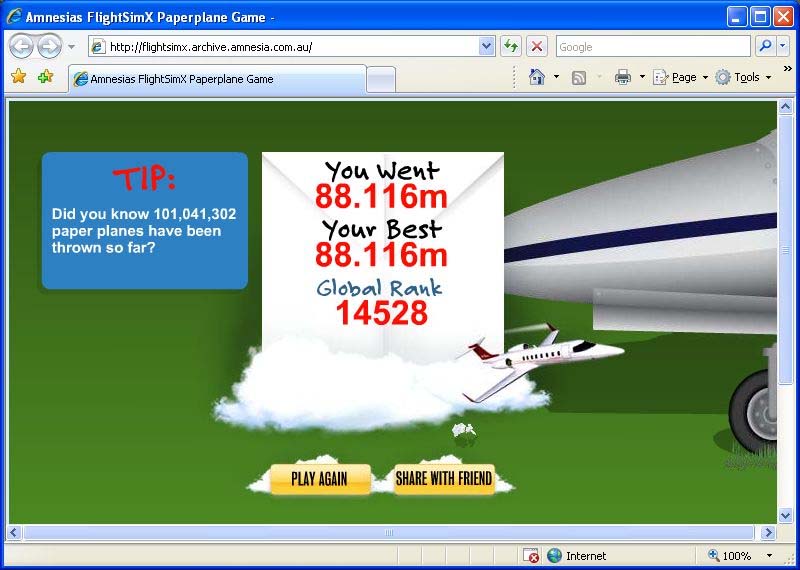Image resolution: width=800 pixels, height=570 pixels.
Task: Click the TIP heading in blue box
Action: pyautogui.click(x=144, y=179)
